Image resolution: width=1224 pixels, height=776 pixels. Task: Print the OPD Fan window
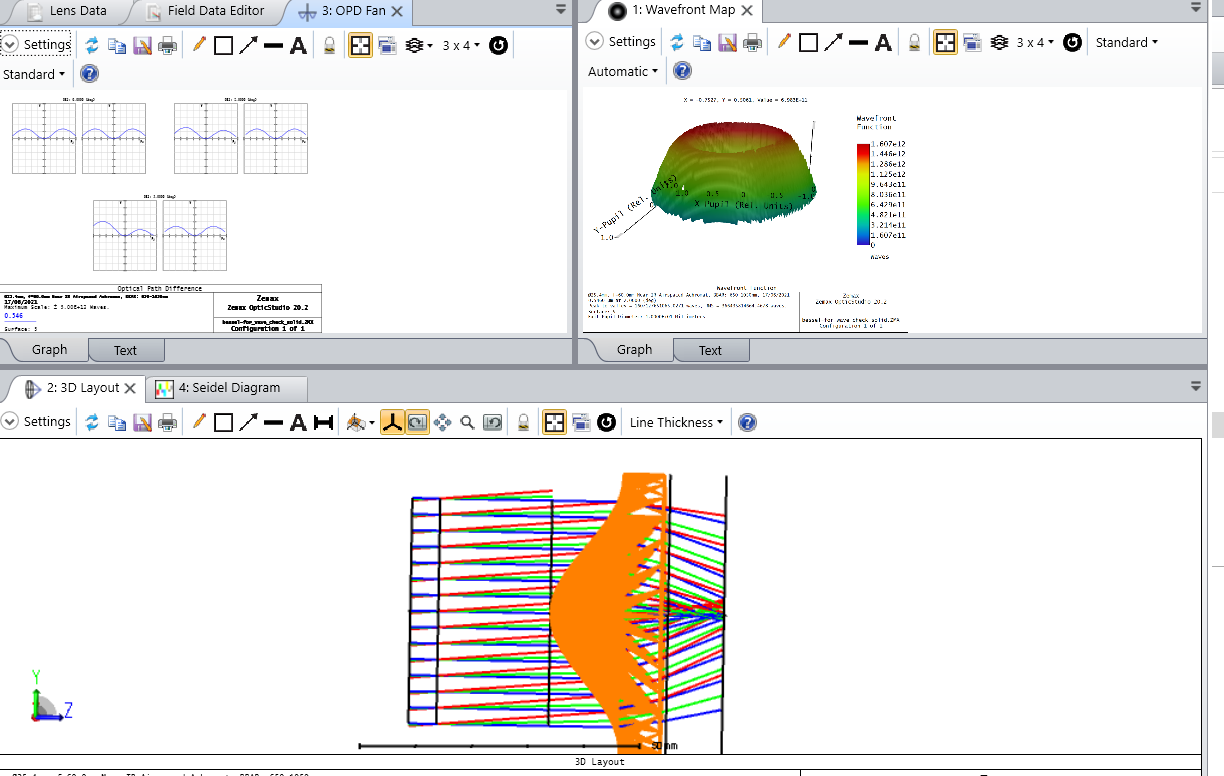(168, 45)
